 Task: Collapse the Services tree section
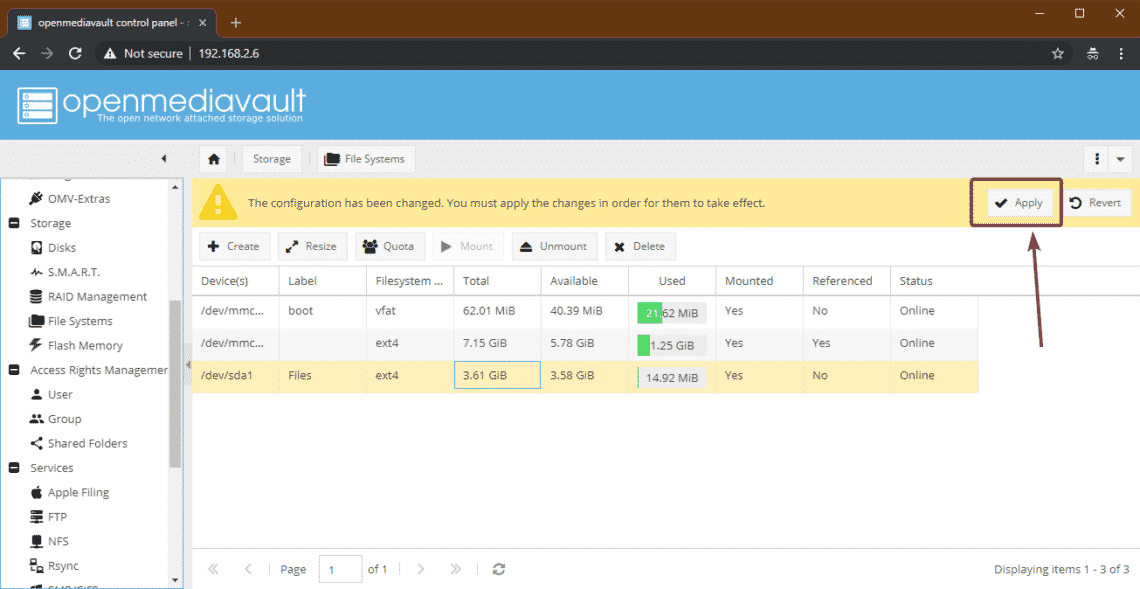14,468
